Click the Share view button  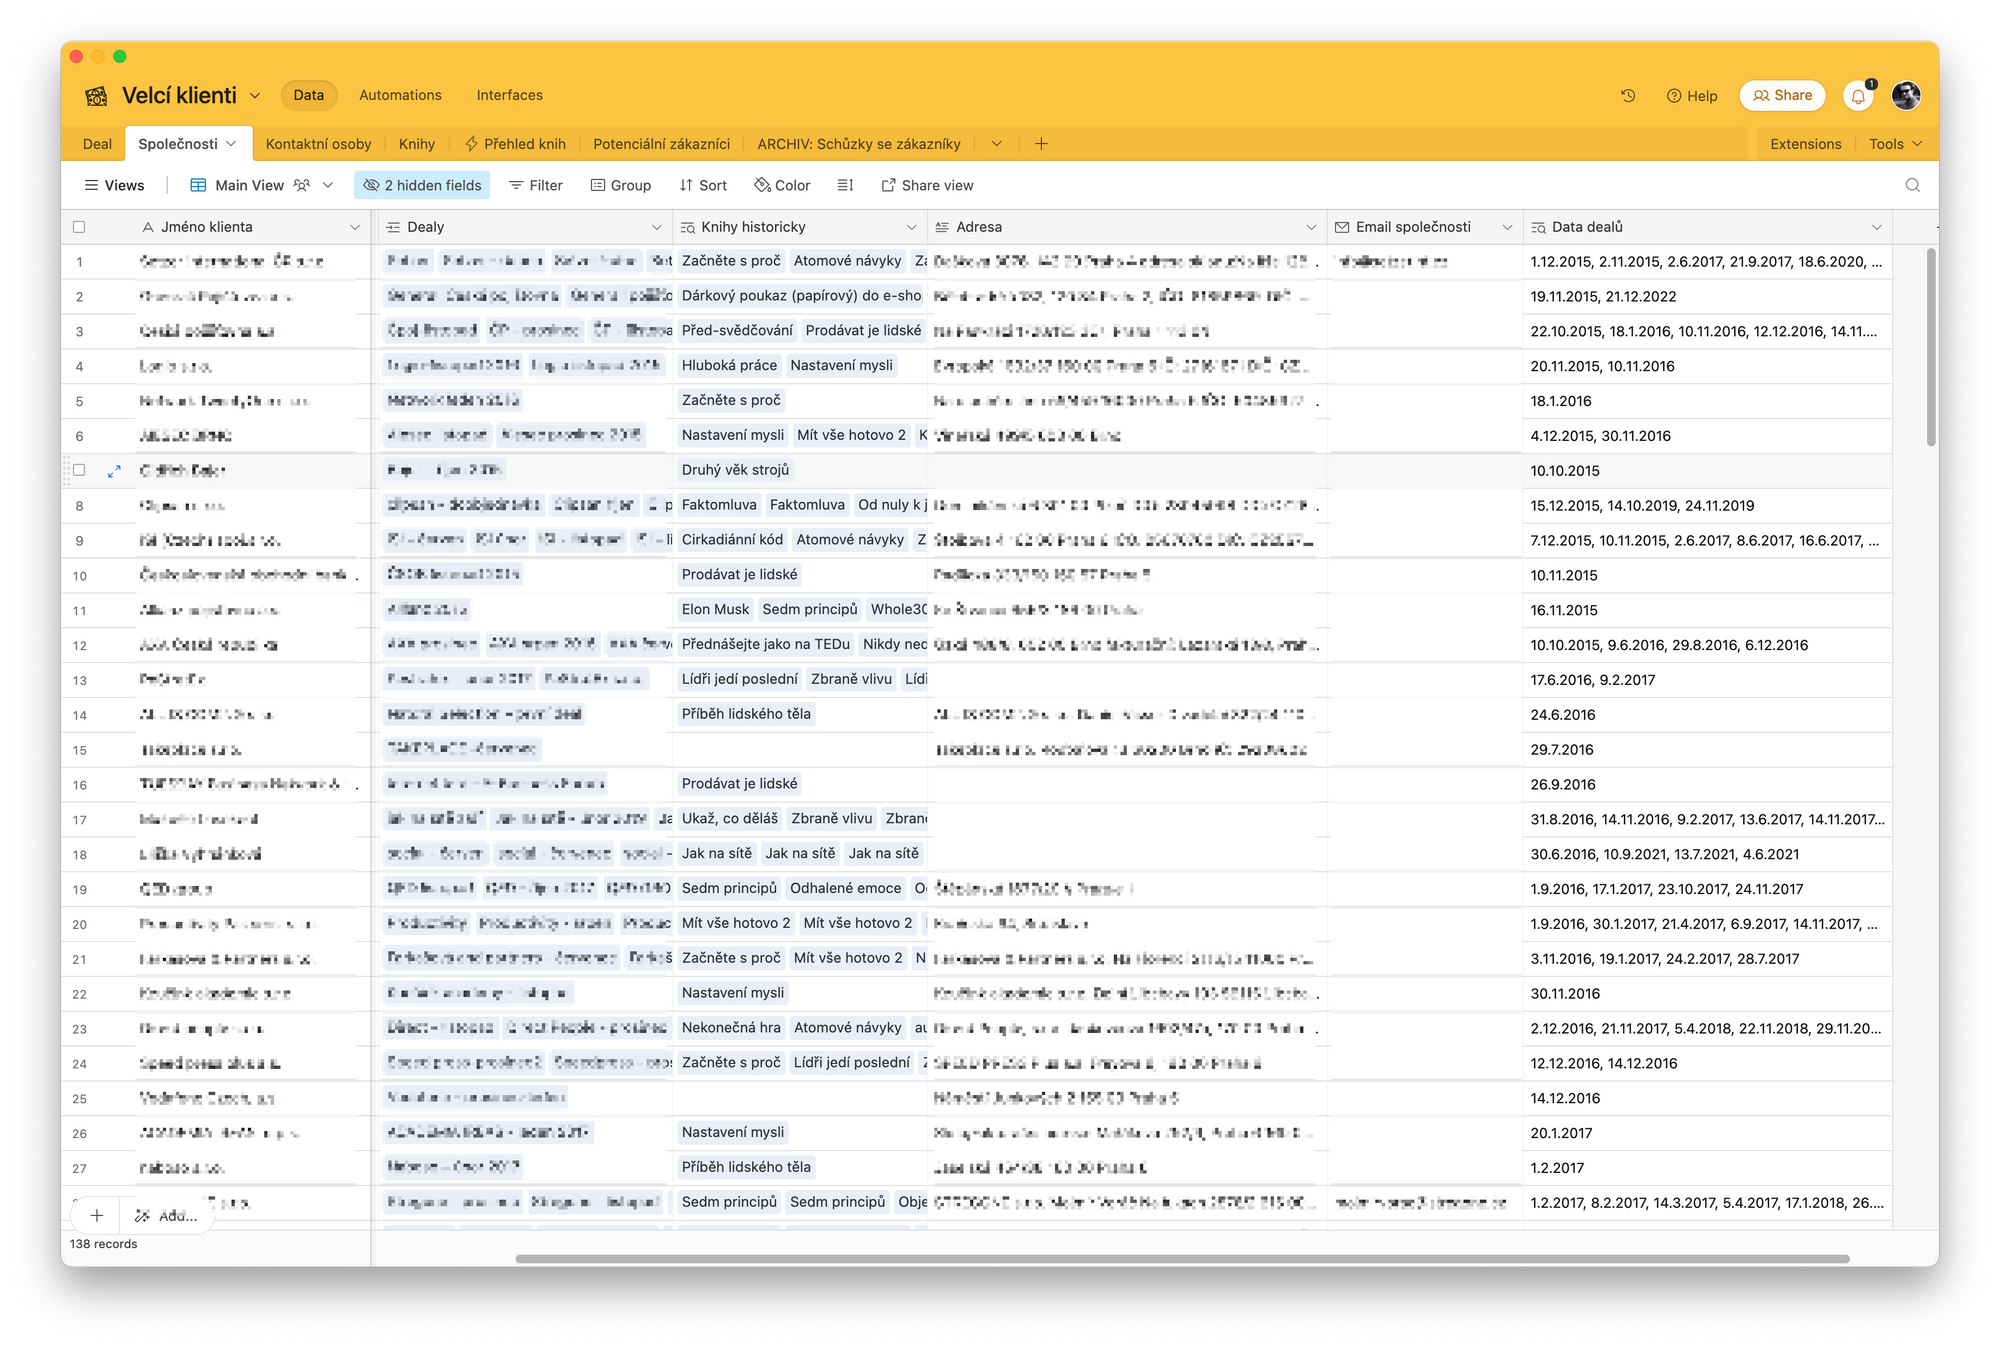[x=927, y=185]
